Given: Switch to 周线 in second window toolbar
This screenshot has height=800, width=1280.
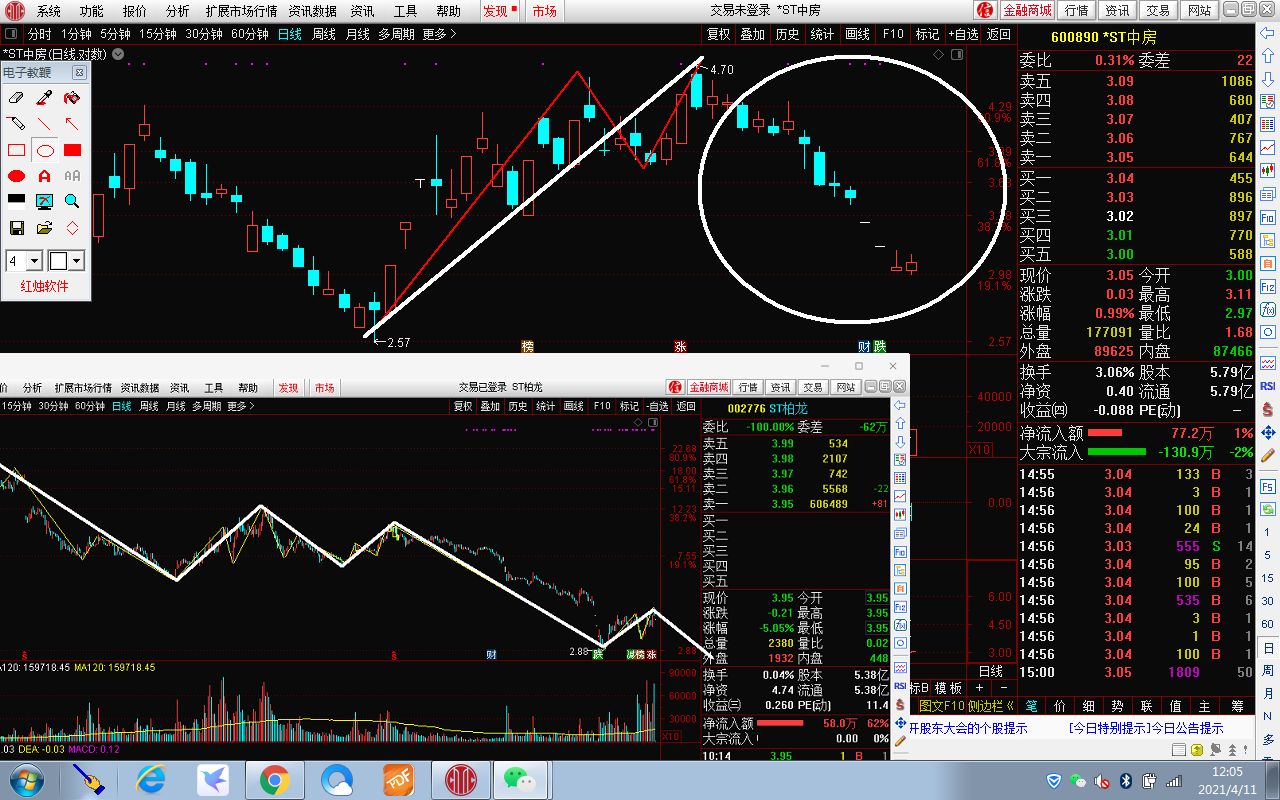Looking at the screenshot, I should click(x=148, y=406).
